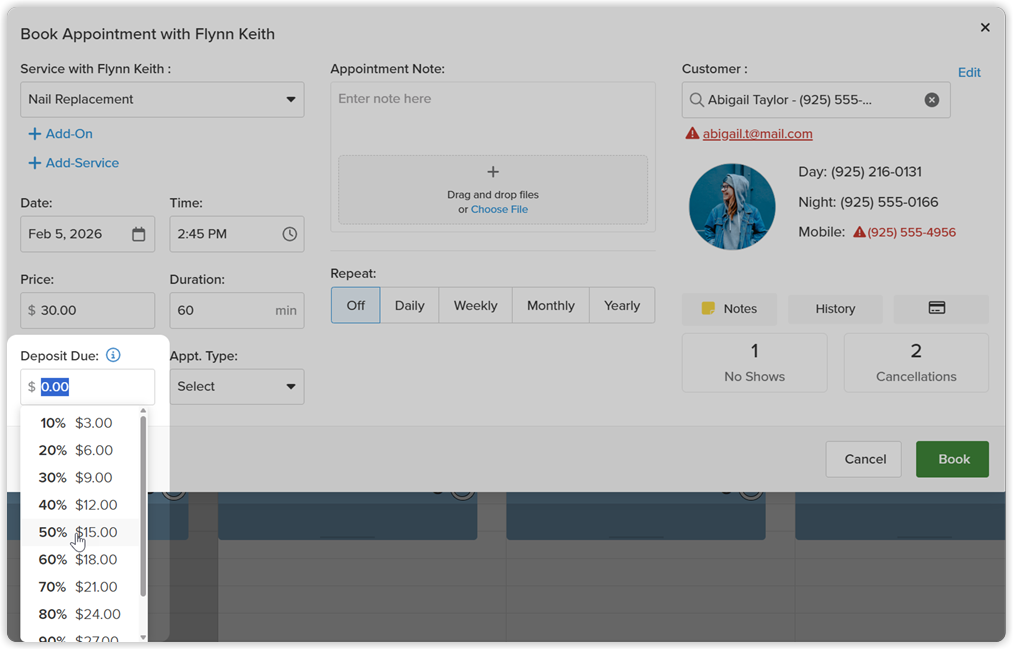1014x650 pixels.
Task: Choose the 50% $15.00 deposit option
Action: click(x=79, y=532)
